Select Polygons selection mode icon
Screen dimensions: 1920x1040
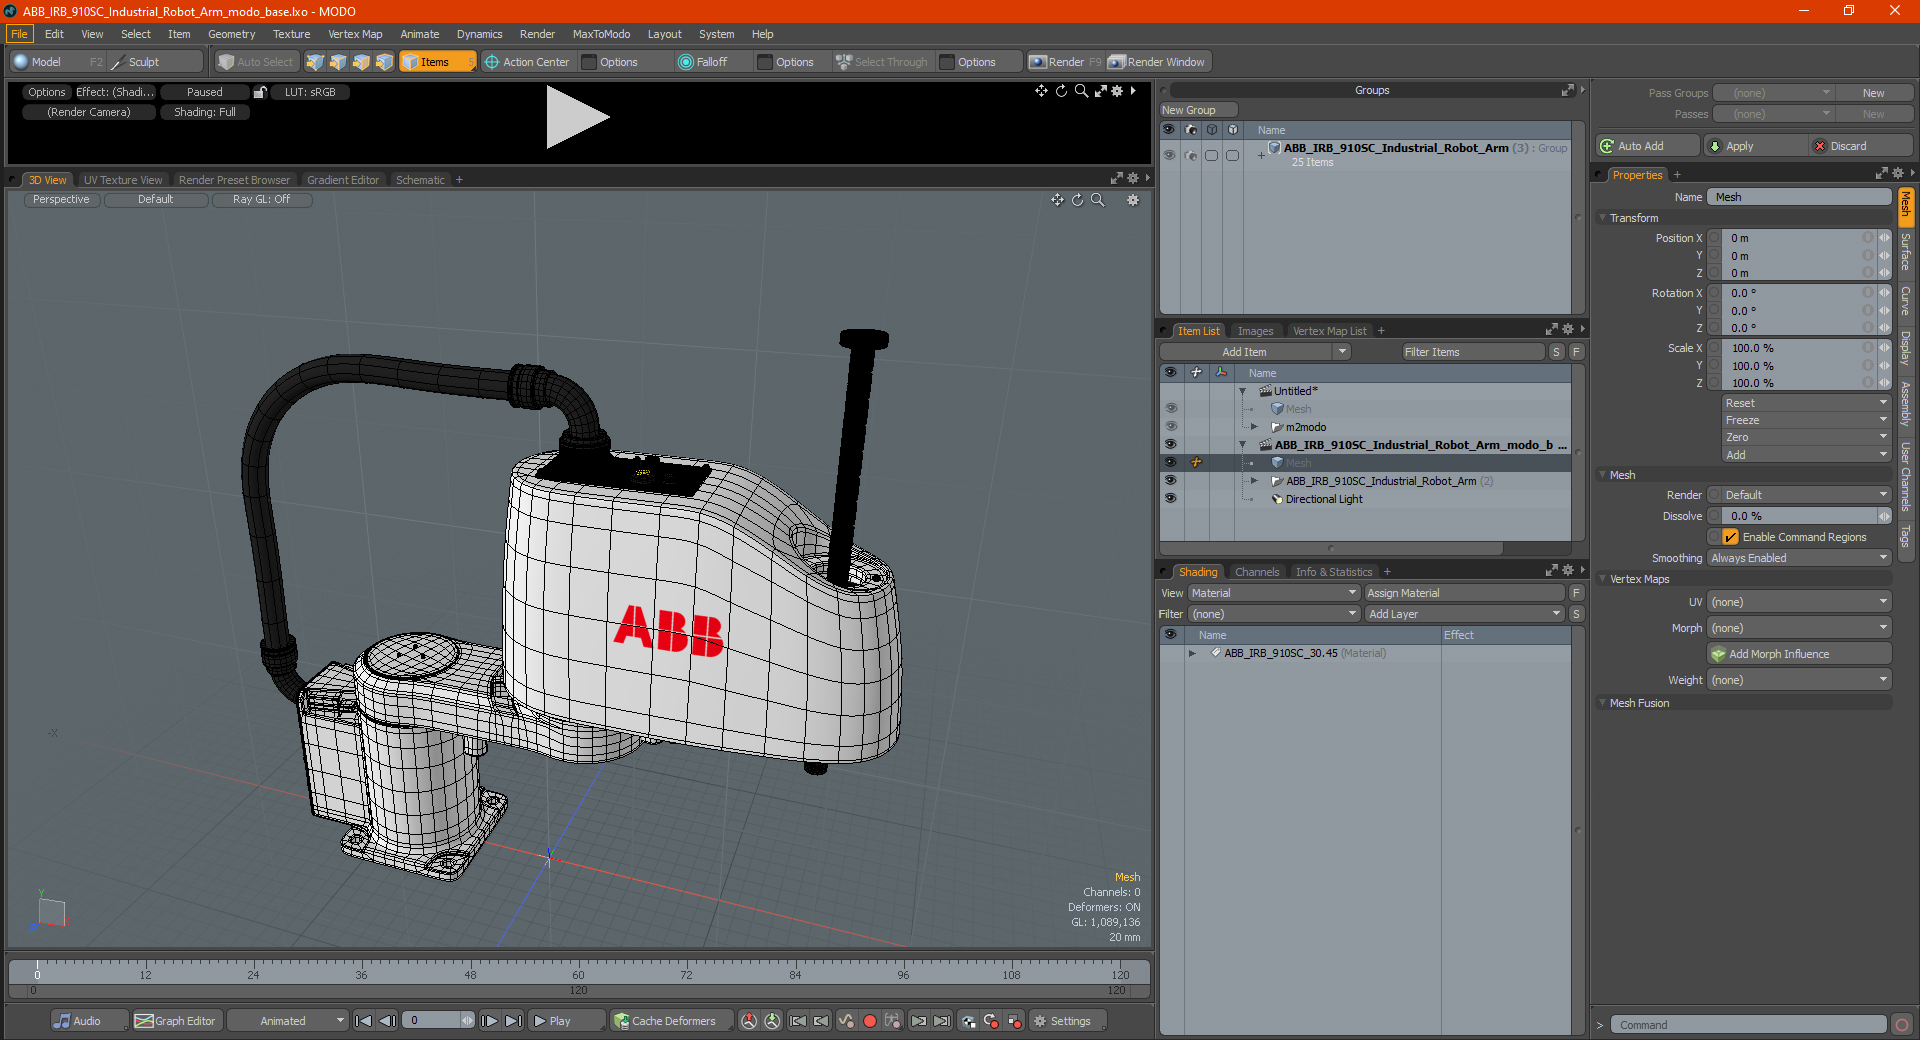pos(361,62)
